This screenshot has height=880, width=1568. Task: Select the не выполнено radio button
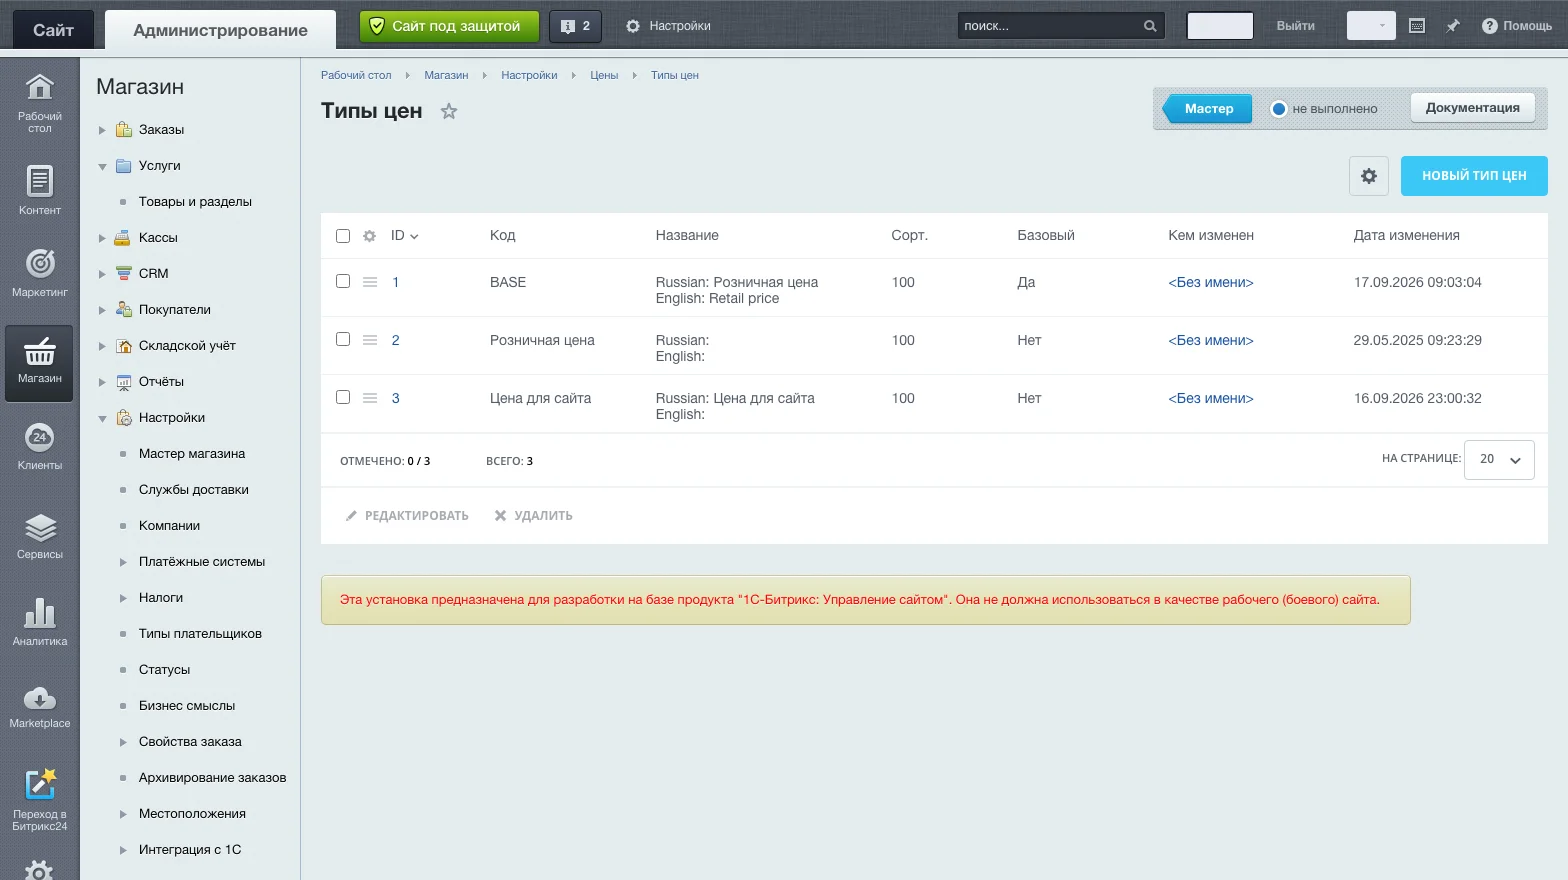pyautogui.click(x=1279, y=109)
